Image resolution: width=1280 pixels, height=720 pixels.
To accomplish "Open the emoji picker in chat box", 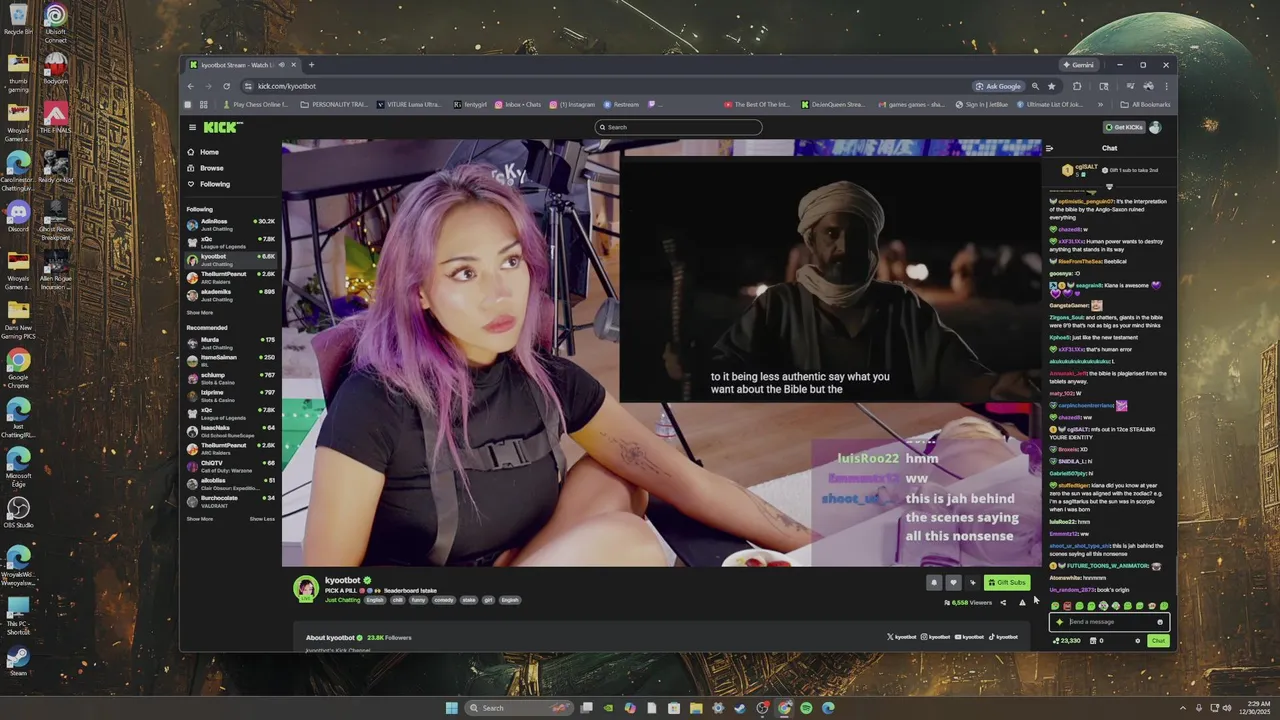I will click(x=1160, y=622).
